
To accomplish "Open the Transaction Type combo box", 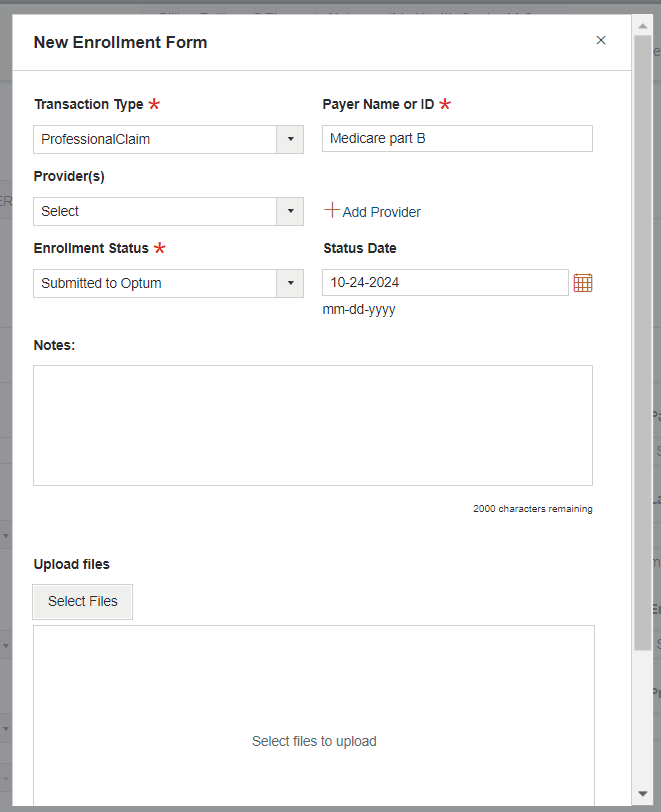I will pyautogui.click(x=160, y=139).
